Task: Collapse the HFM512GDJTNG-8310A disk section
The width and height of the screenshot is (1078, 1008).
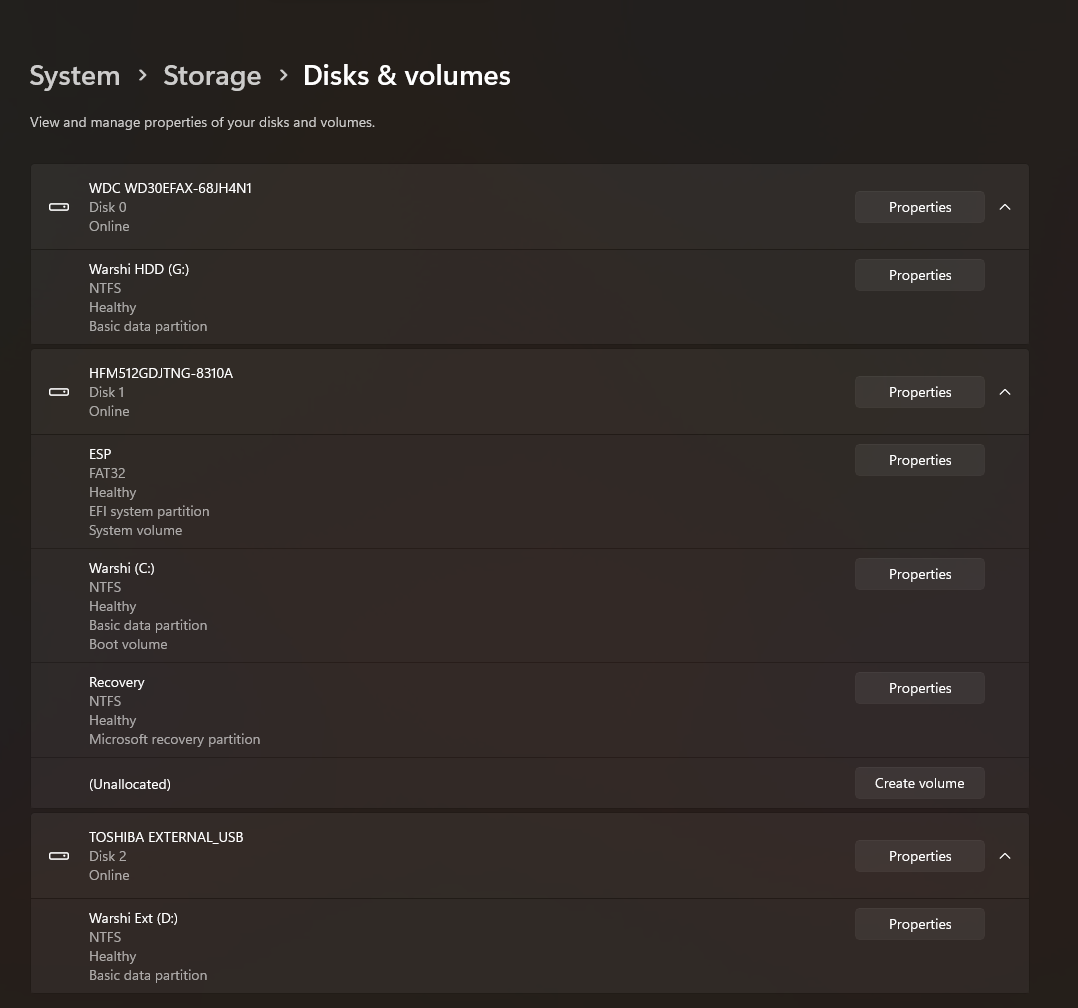Action: [x=1005, y=392]
